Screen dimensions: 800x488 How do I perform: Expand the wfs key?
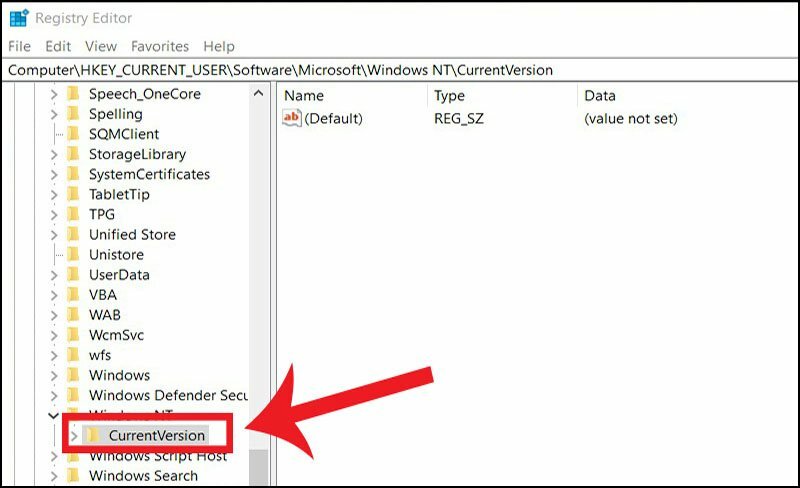pyautogui.click(x=54, y=355)
